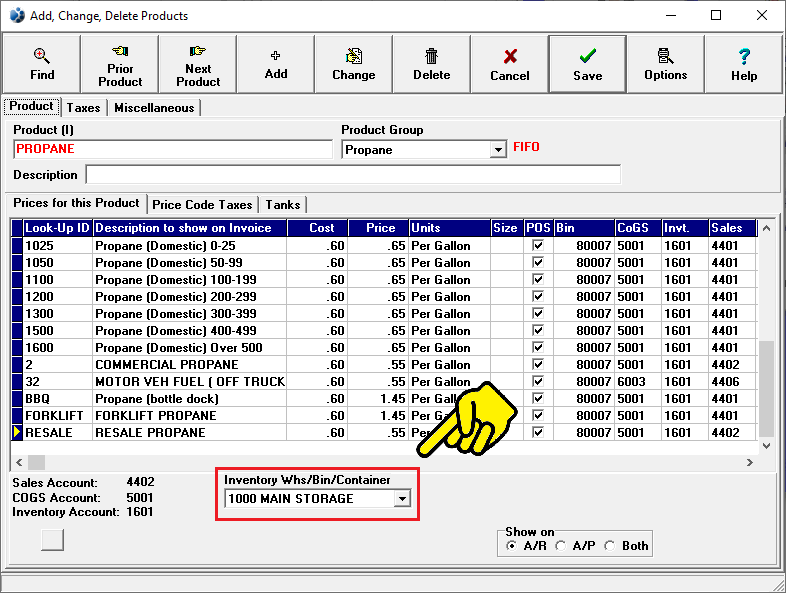Cancel edits with red X button
The height and width of the screenshot is (593, 786).
point(509,64)
